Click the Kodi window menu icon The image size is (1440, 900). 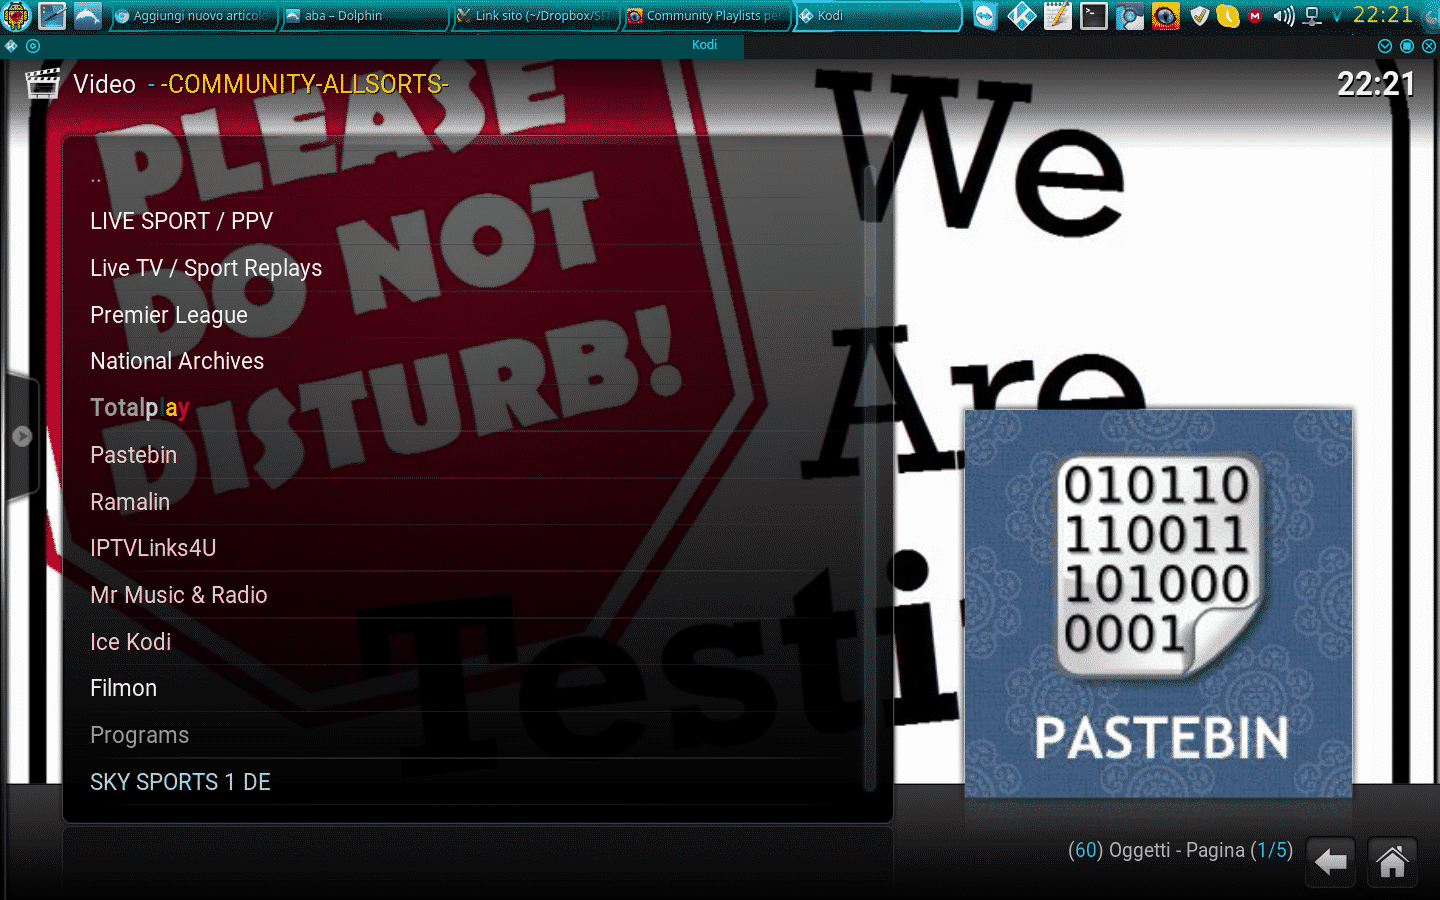11,46
